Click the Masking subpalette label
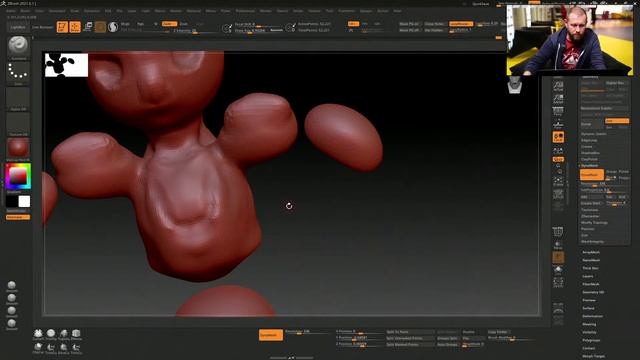Screen dimensions: 640x360 point(589,324)
